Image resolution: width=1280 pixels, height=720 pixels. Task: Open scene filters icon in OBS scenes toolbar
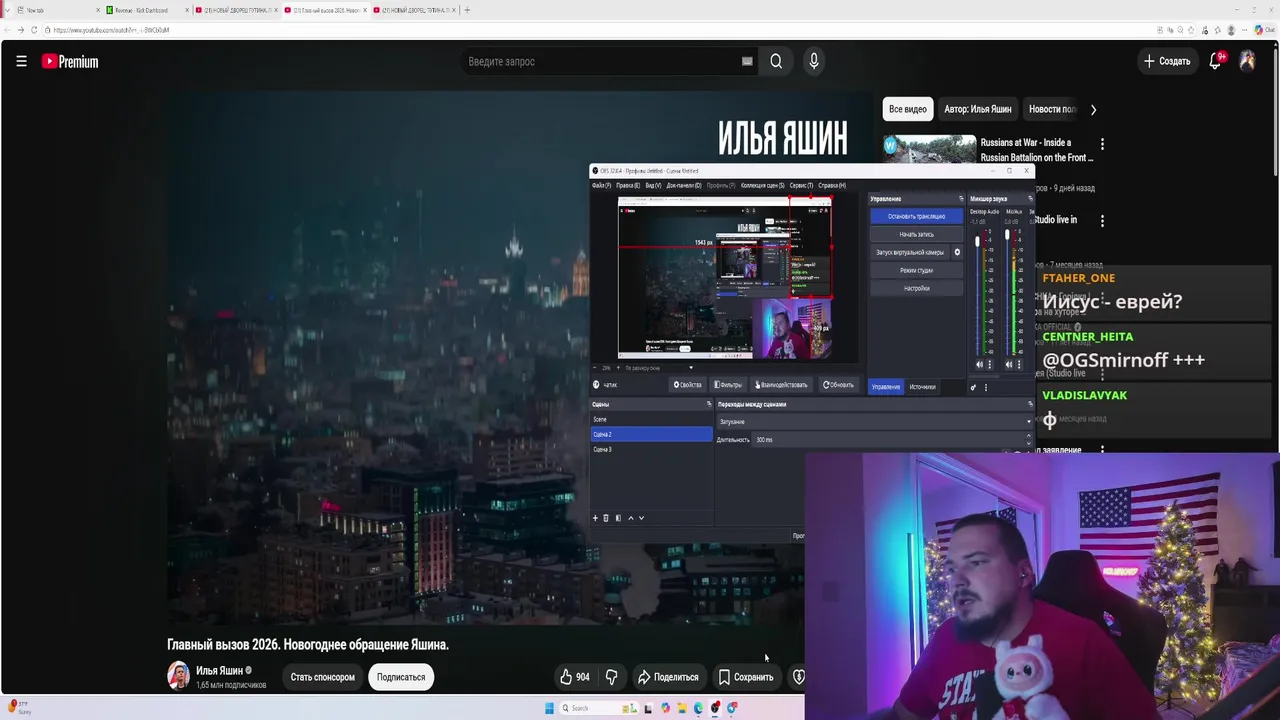(x=618, y=518)
